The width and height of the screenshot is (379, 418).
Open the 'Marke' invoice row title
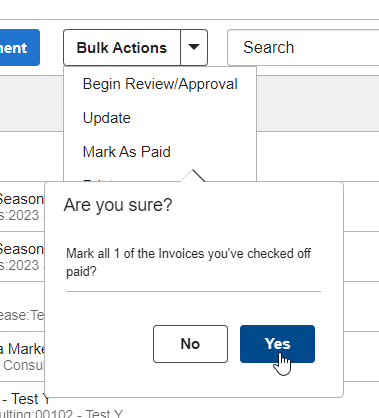22,349
